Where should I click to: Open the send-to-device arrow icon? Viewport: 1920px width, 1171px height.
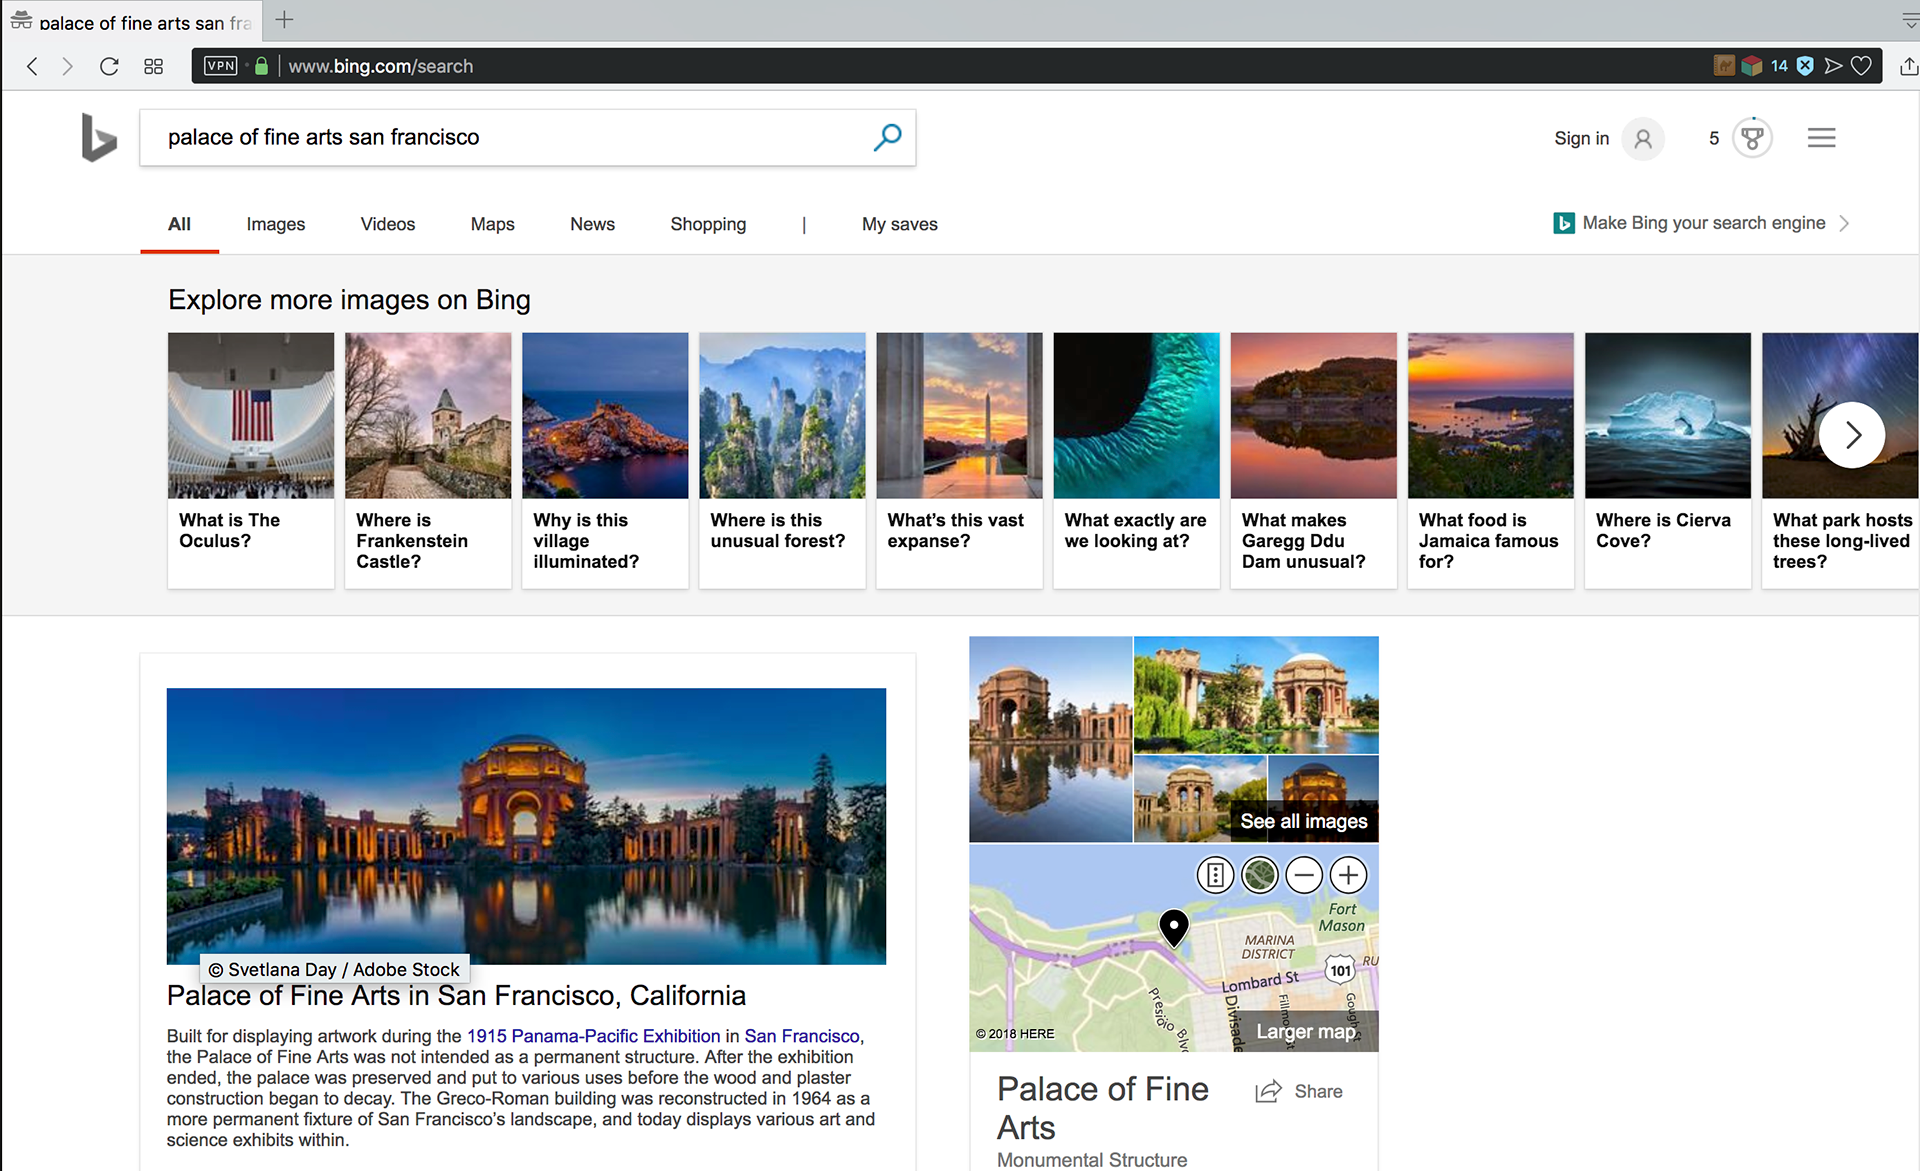1833,65
